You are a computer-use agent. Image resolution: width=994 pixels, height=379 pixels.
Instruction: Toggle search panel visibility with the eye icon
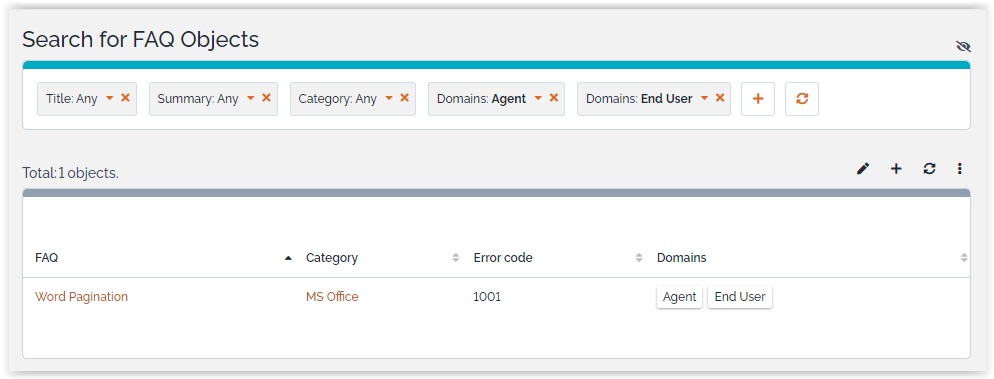pos(963,46)
